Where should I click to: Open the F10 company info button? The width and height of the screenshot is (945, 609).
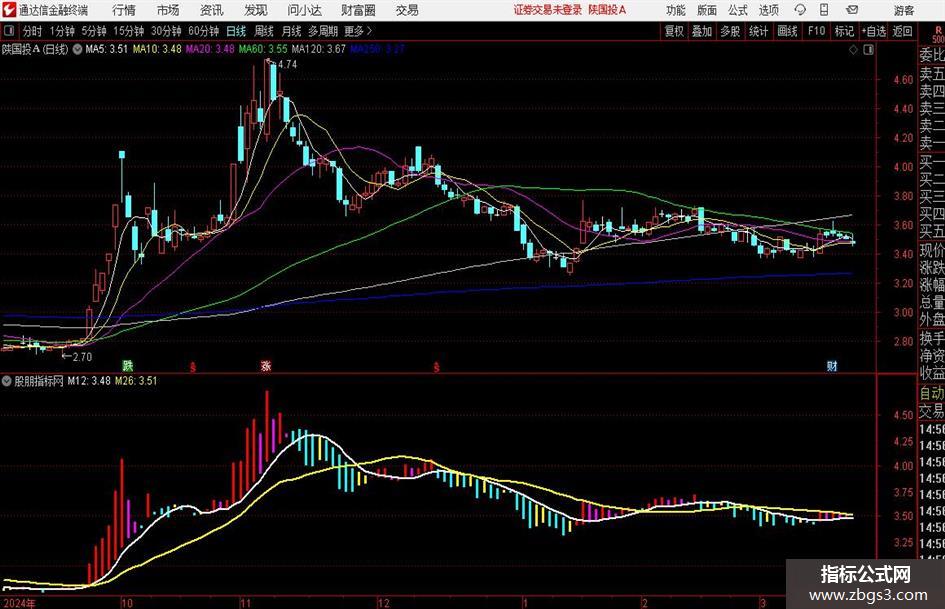817,31
